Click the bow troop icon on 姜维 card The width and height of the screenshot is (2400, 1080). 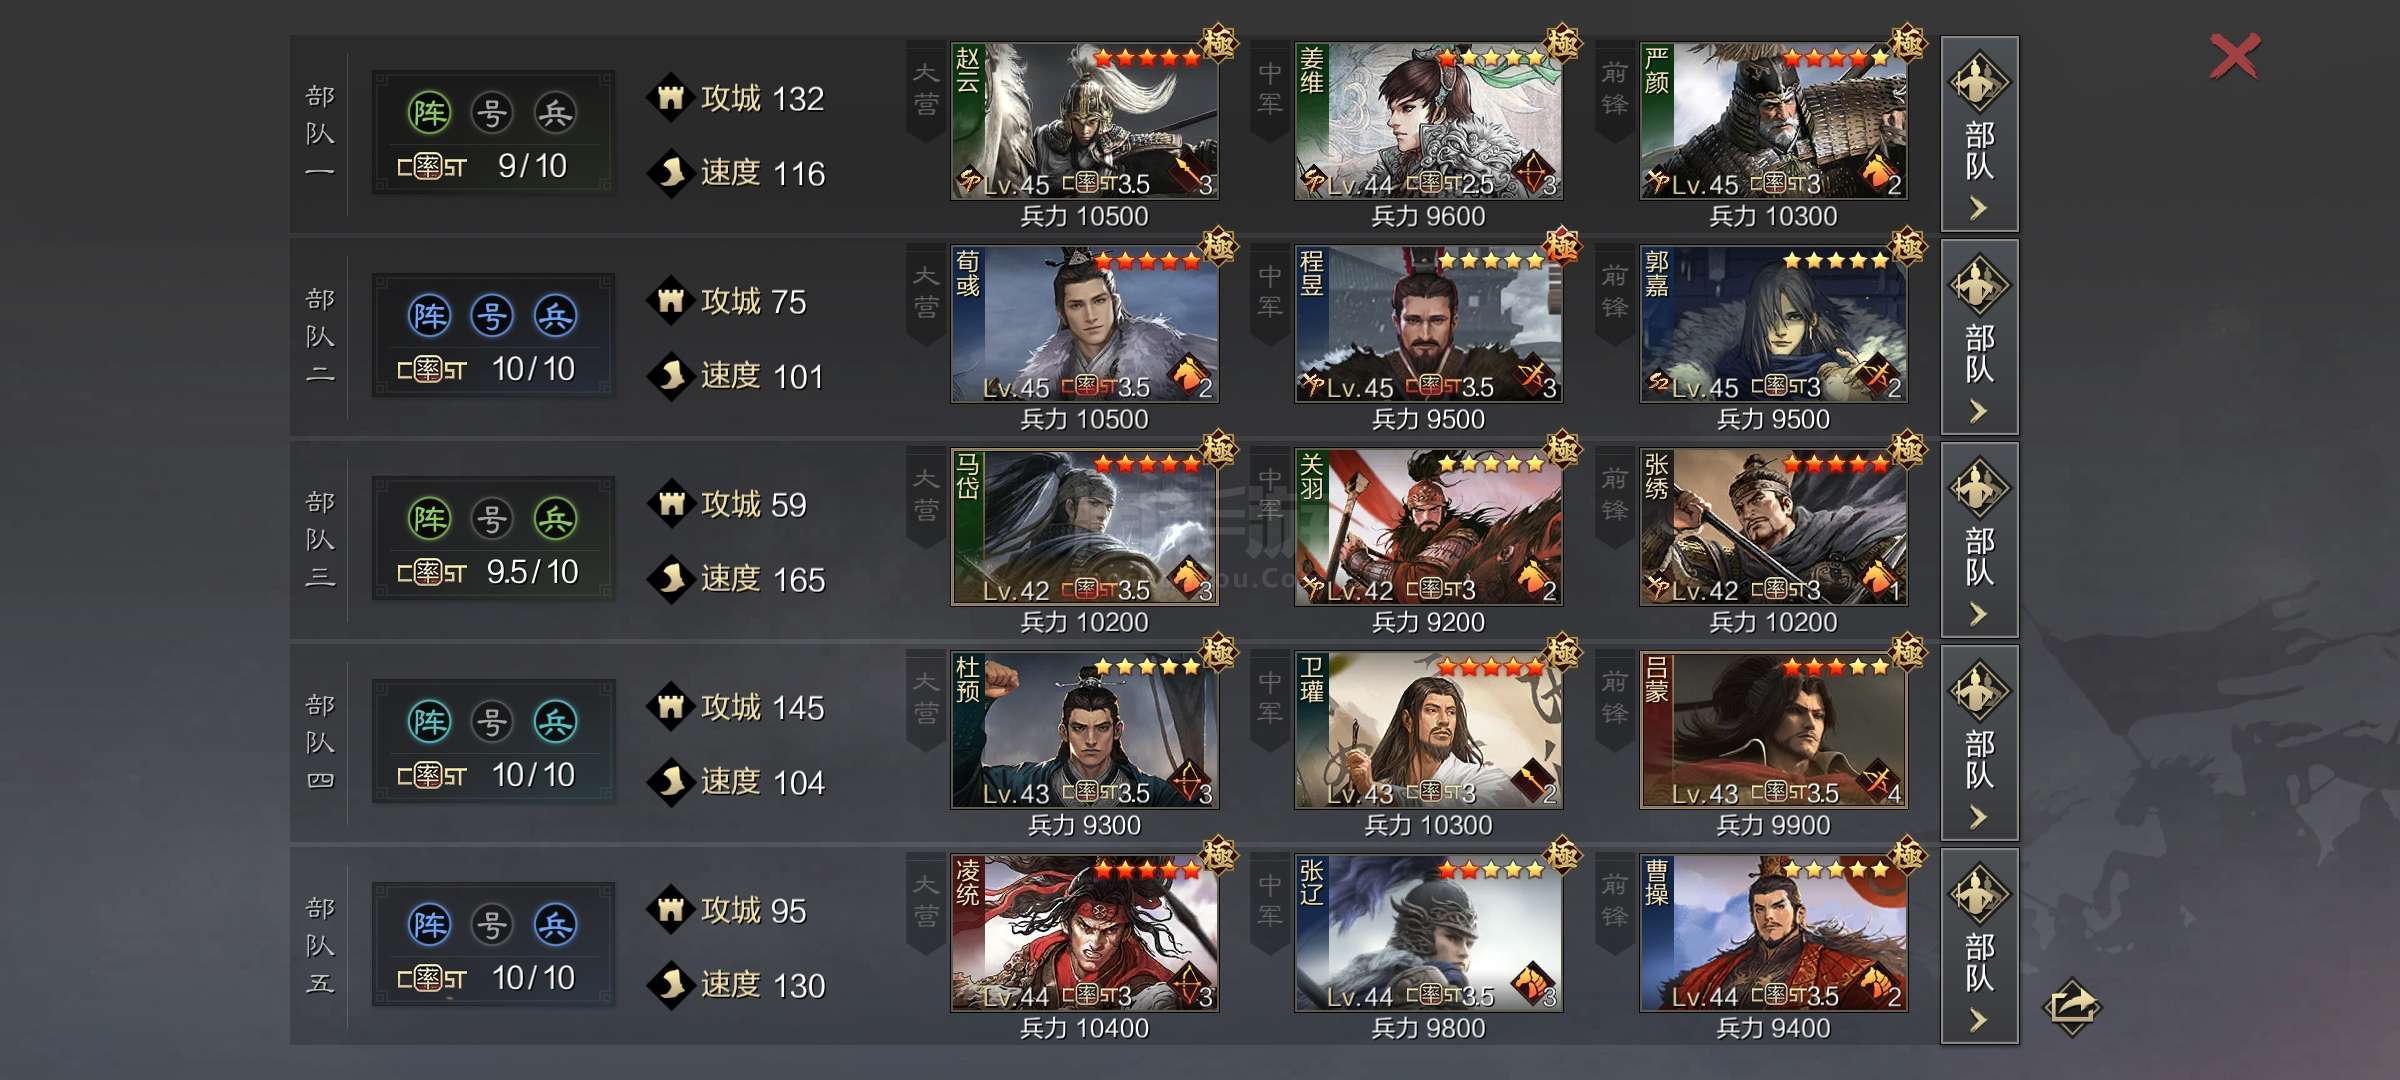(x=1532, y=172)
